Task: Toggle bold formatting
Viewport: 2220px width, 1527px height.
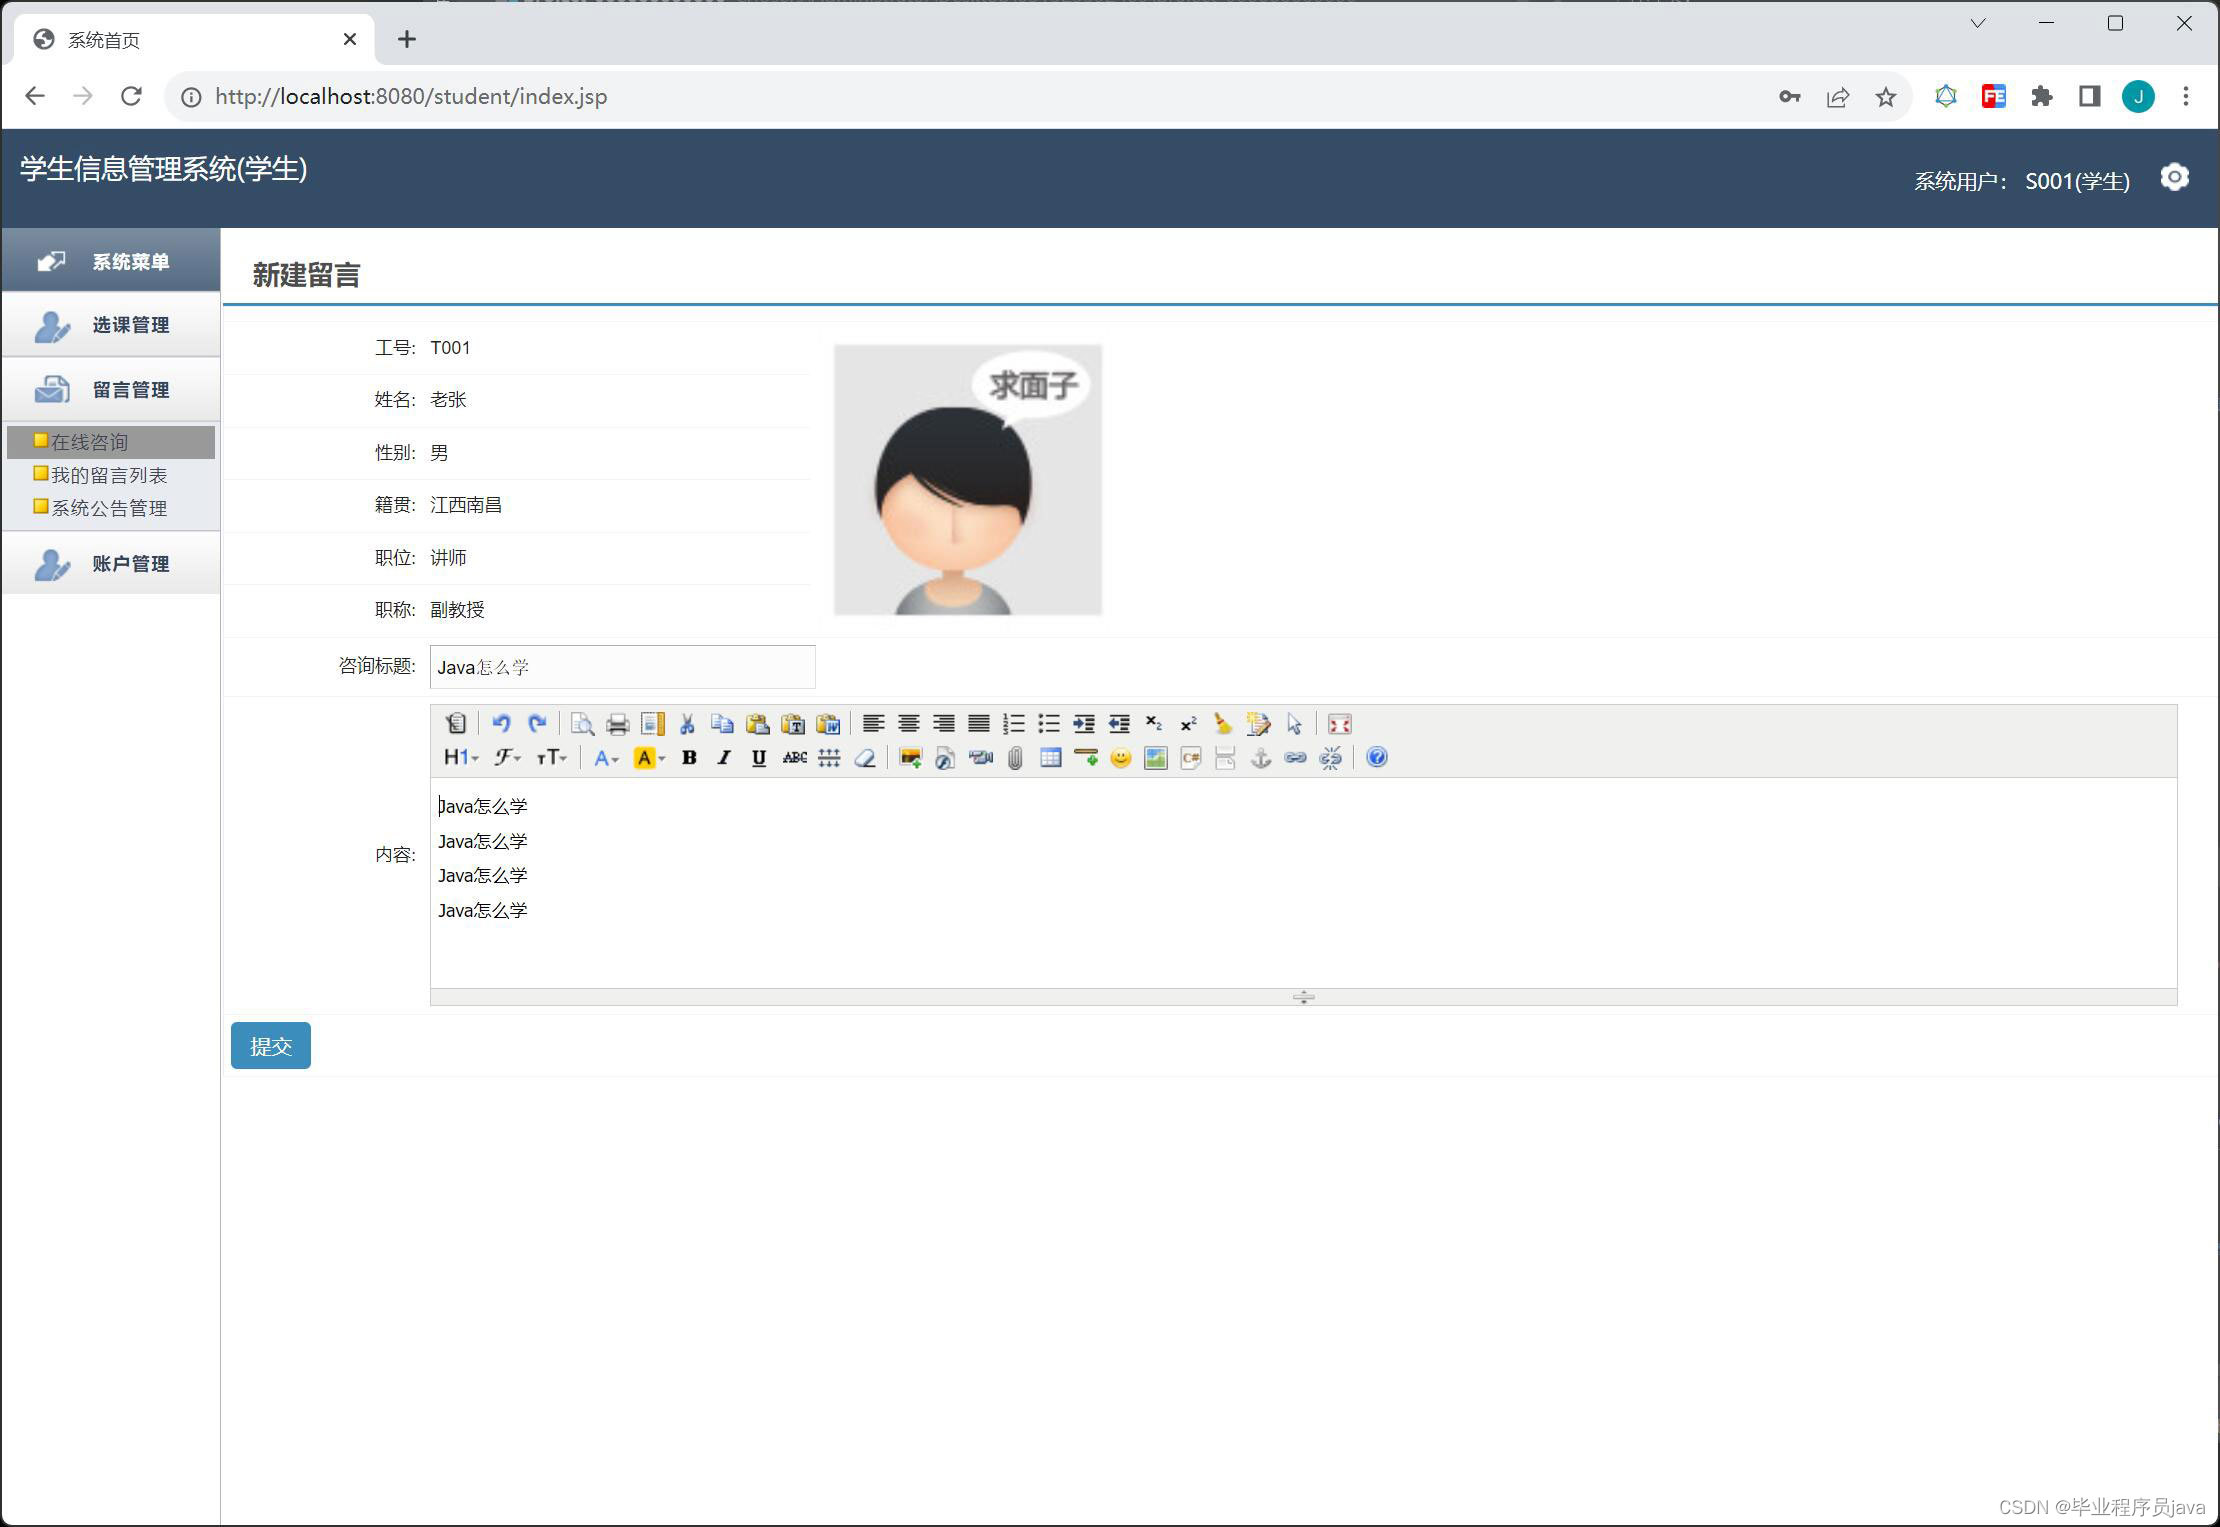Action: (x=689, y=757)
